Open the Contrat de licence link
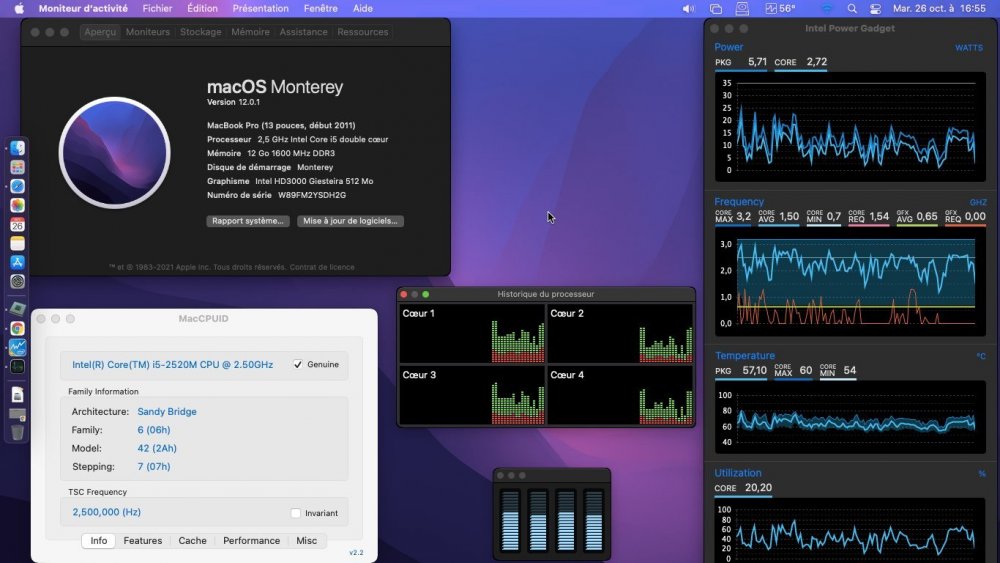The height and width of the screenshot is (563, 1000). coord(322,267)
